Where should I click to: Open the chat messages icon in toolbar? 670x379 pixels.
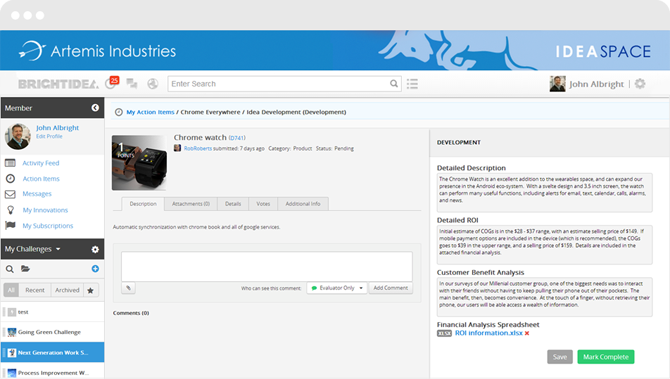pyautogui.click(x=132, y=84)
